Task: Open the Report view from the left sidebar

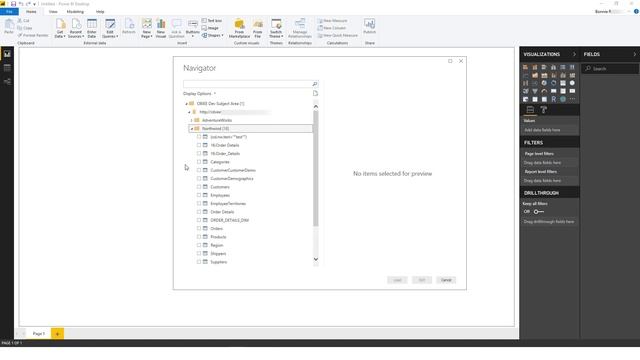Action: click(x=7, y=54)
